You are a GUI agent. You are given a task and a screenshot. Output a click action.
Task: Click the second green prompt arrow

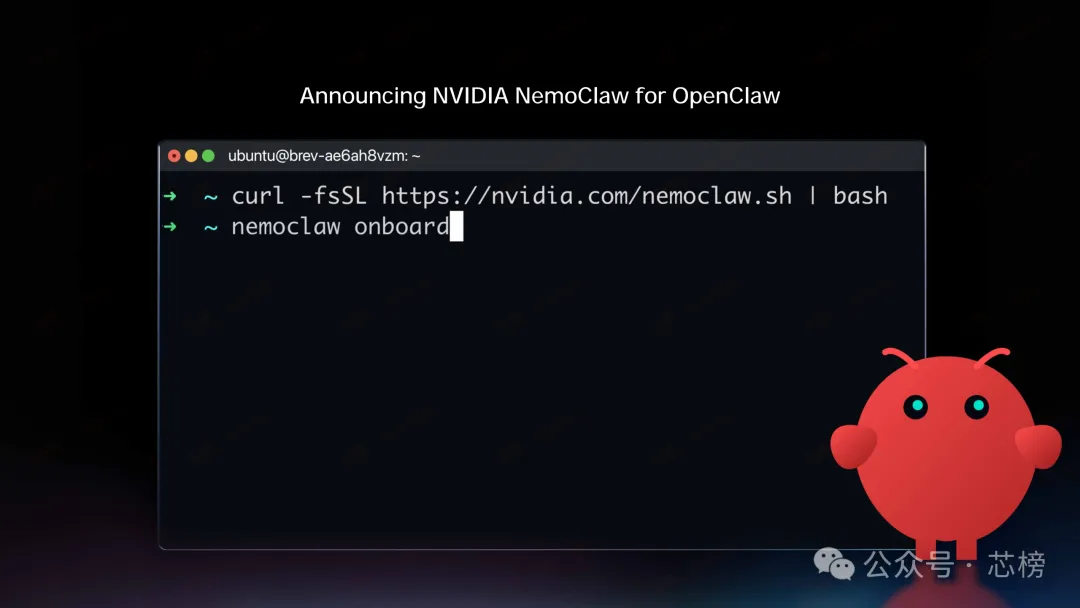tap(170, 227)
